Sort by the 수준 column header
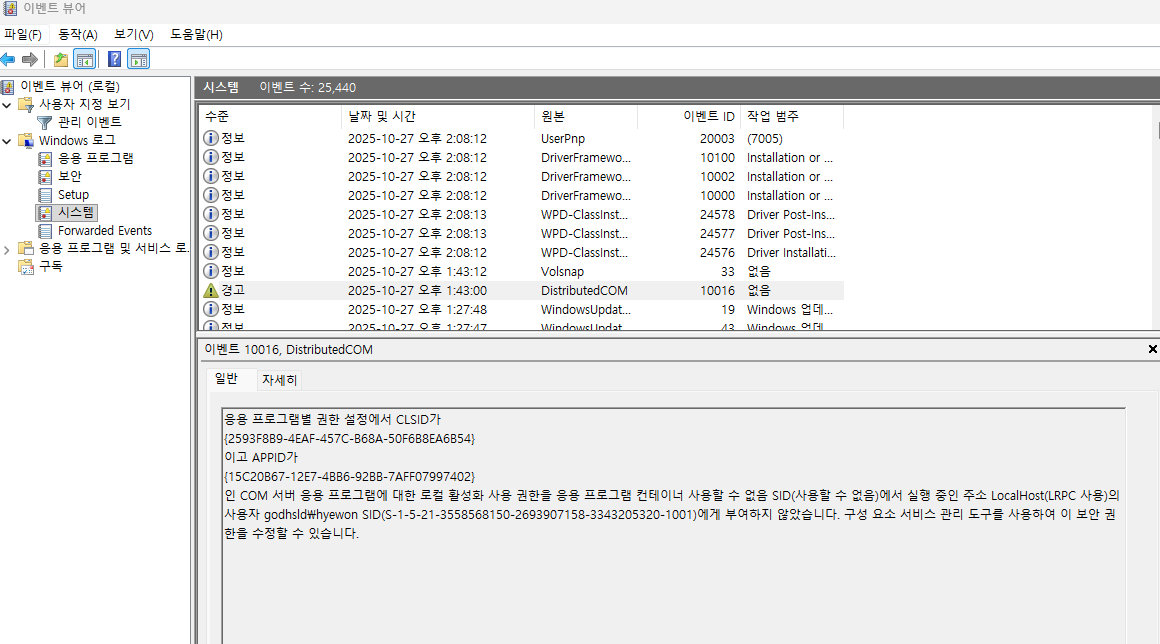 pos(269,116)
